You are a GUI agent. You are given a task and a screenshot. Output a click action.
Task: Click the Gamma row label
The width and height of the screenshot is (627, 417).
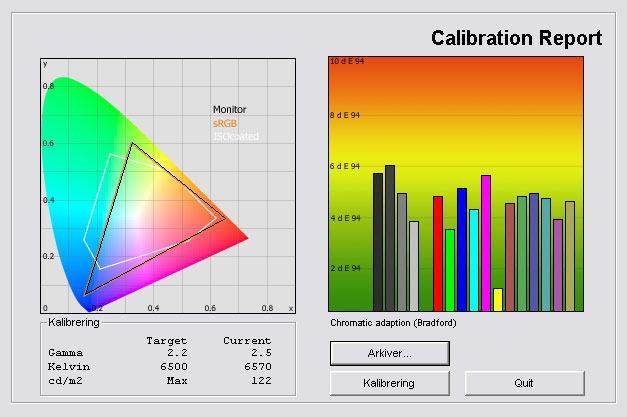pyautogui.click(x=66, y=353)
